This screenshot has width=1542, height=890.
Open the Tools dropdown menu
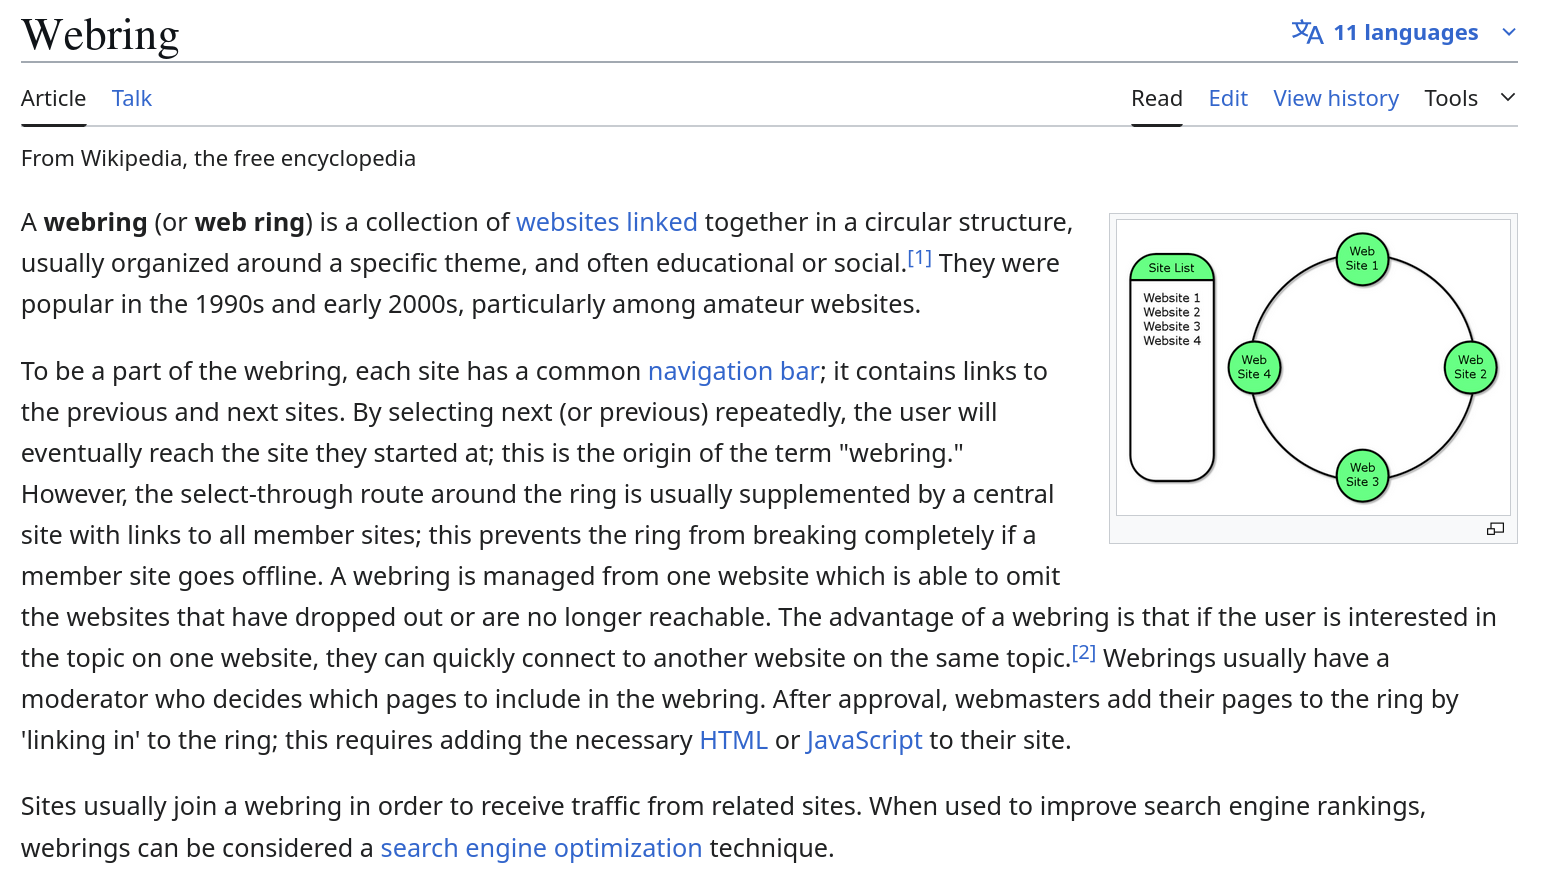click(x=1451, y=98)
